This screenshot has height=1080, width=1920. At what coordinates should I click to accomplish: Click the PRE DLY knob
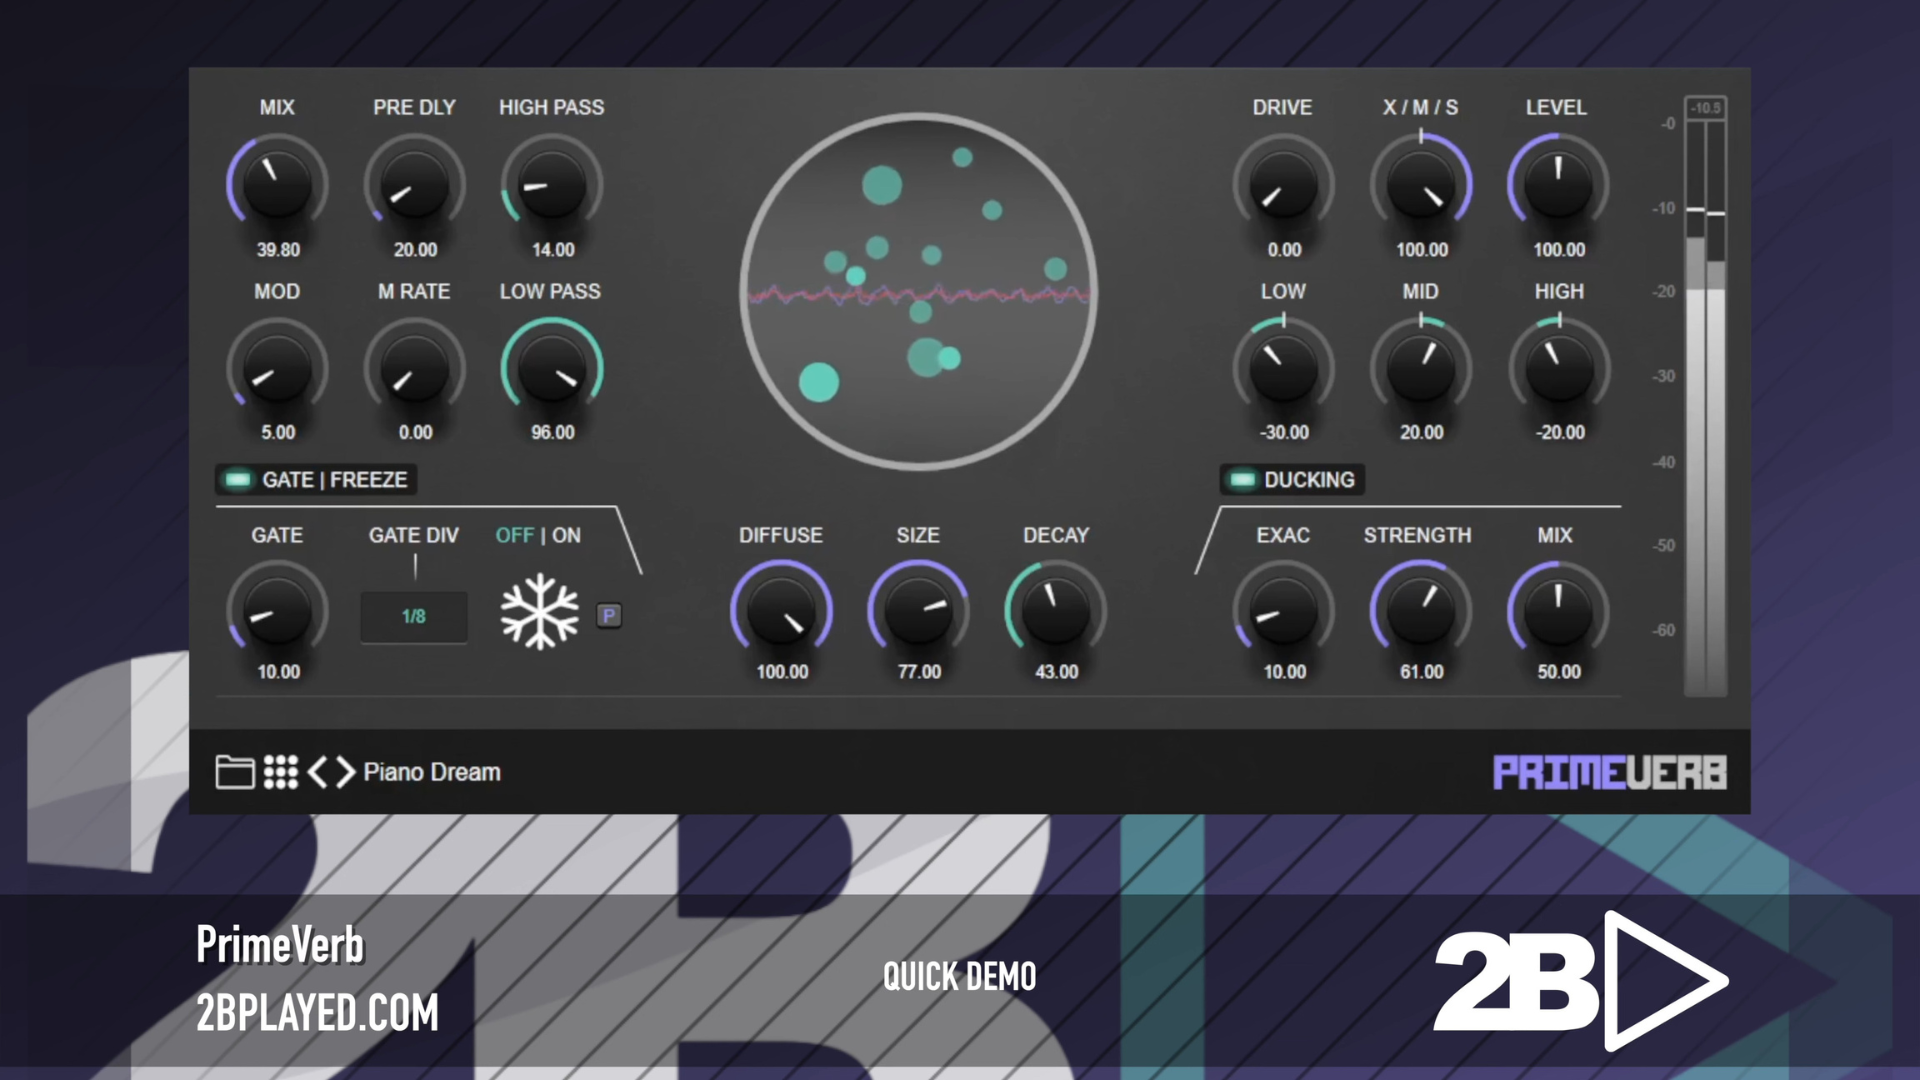coord(414,185)
